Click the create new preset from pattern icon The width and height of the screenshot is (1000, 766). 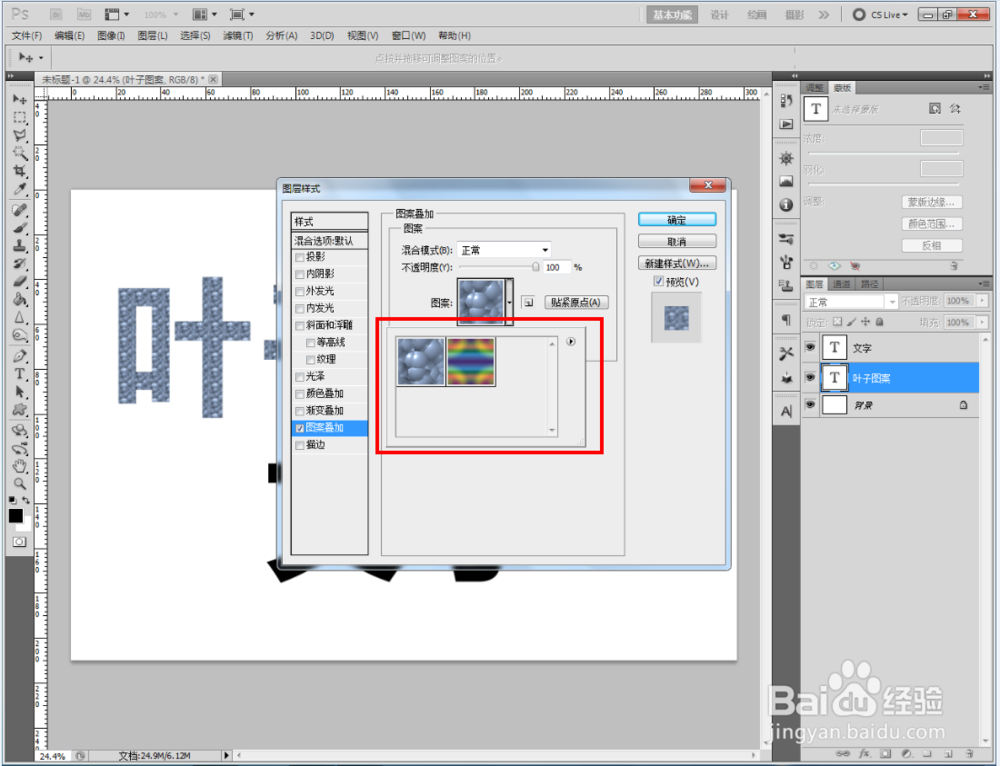(x=528, y=302)
